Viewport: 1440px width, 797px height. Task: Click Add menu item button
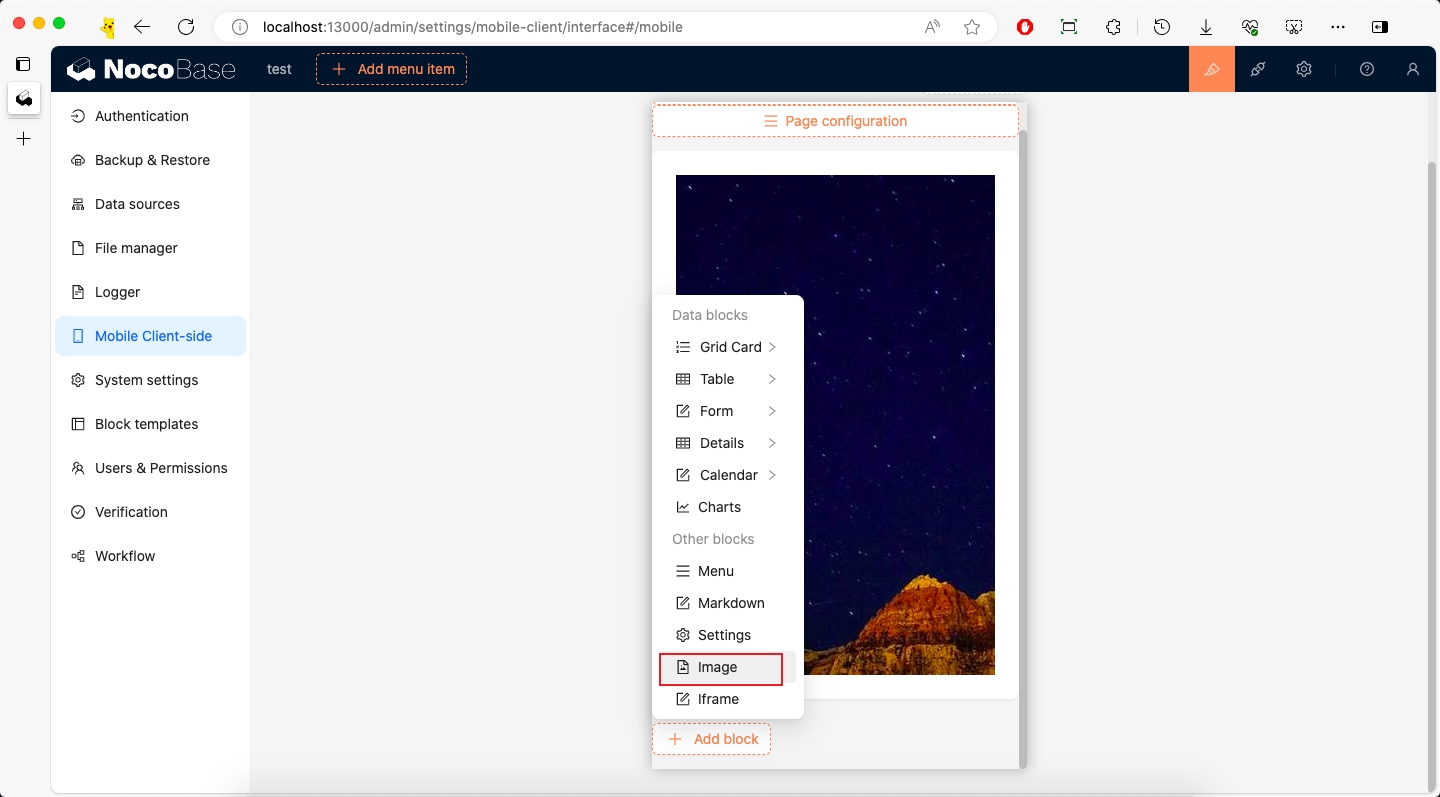point(392,69)
